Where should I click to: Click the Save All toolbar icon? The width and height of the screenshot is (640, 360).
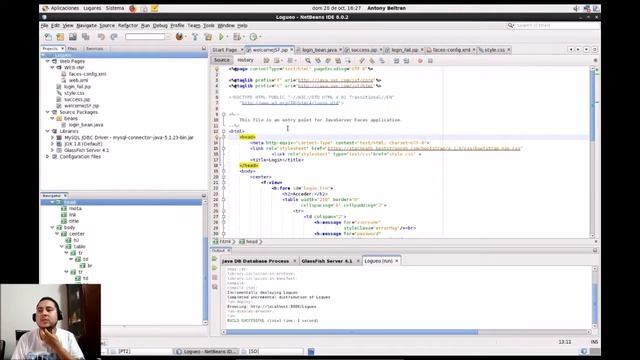(86, 37)
